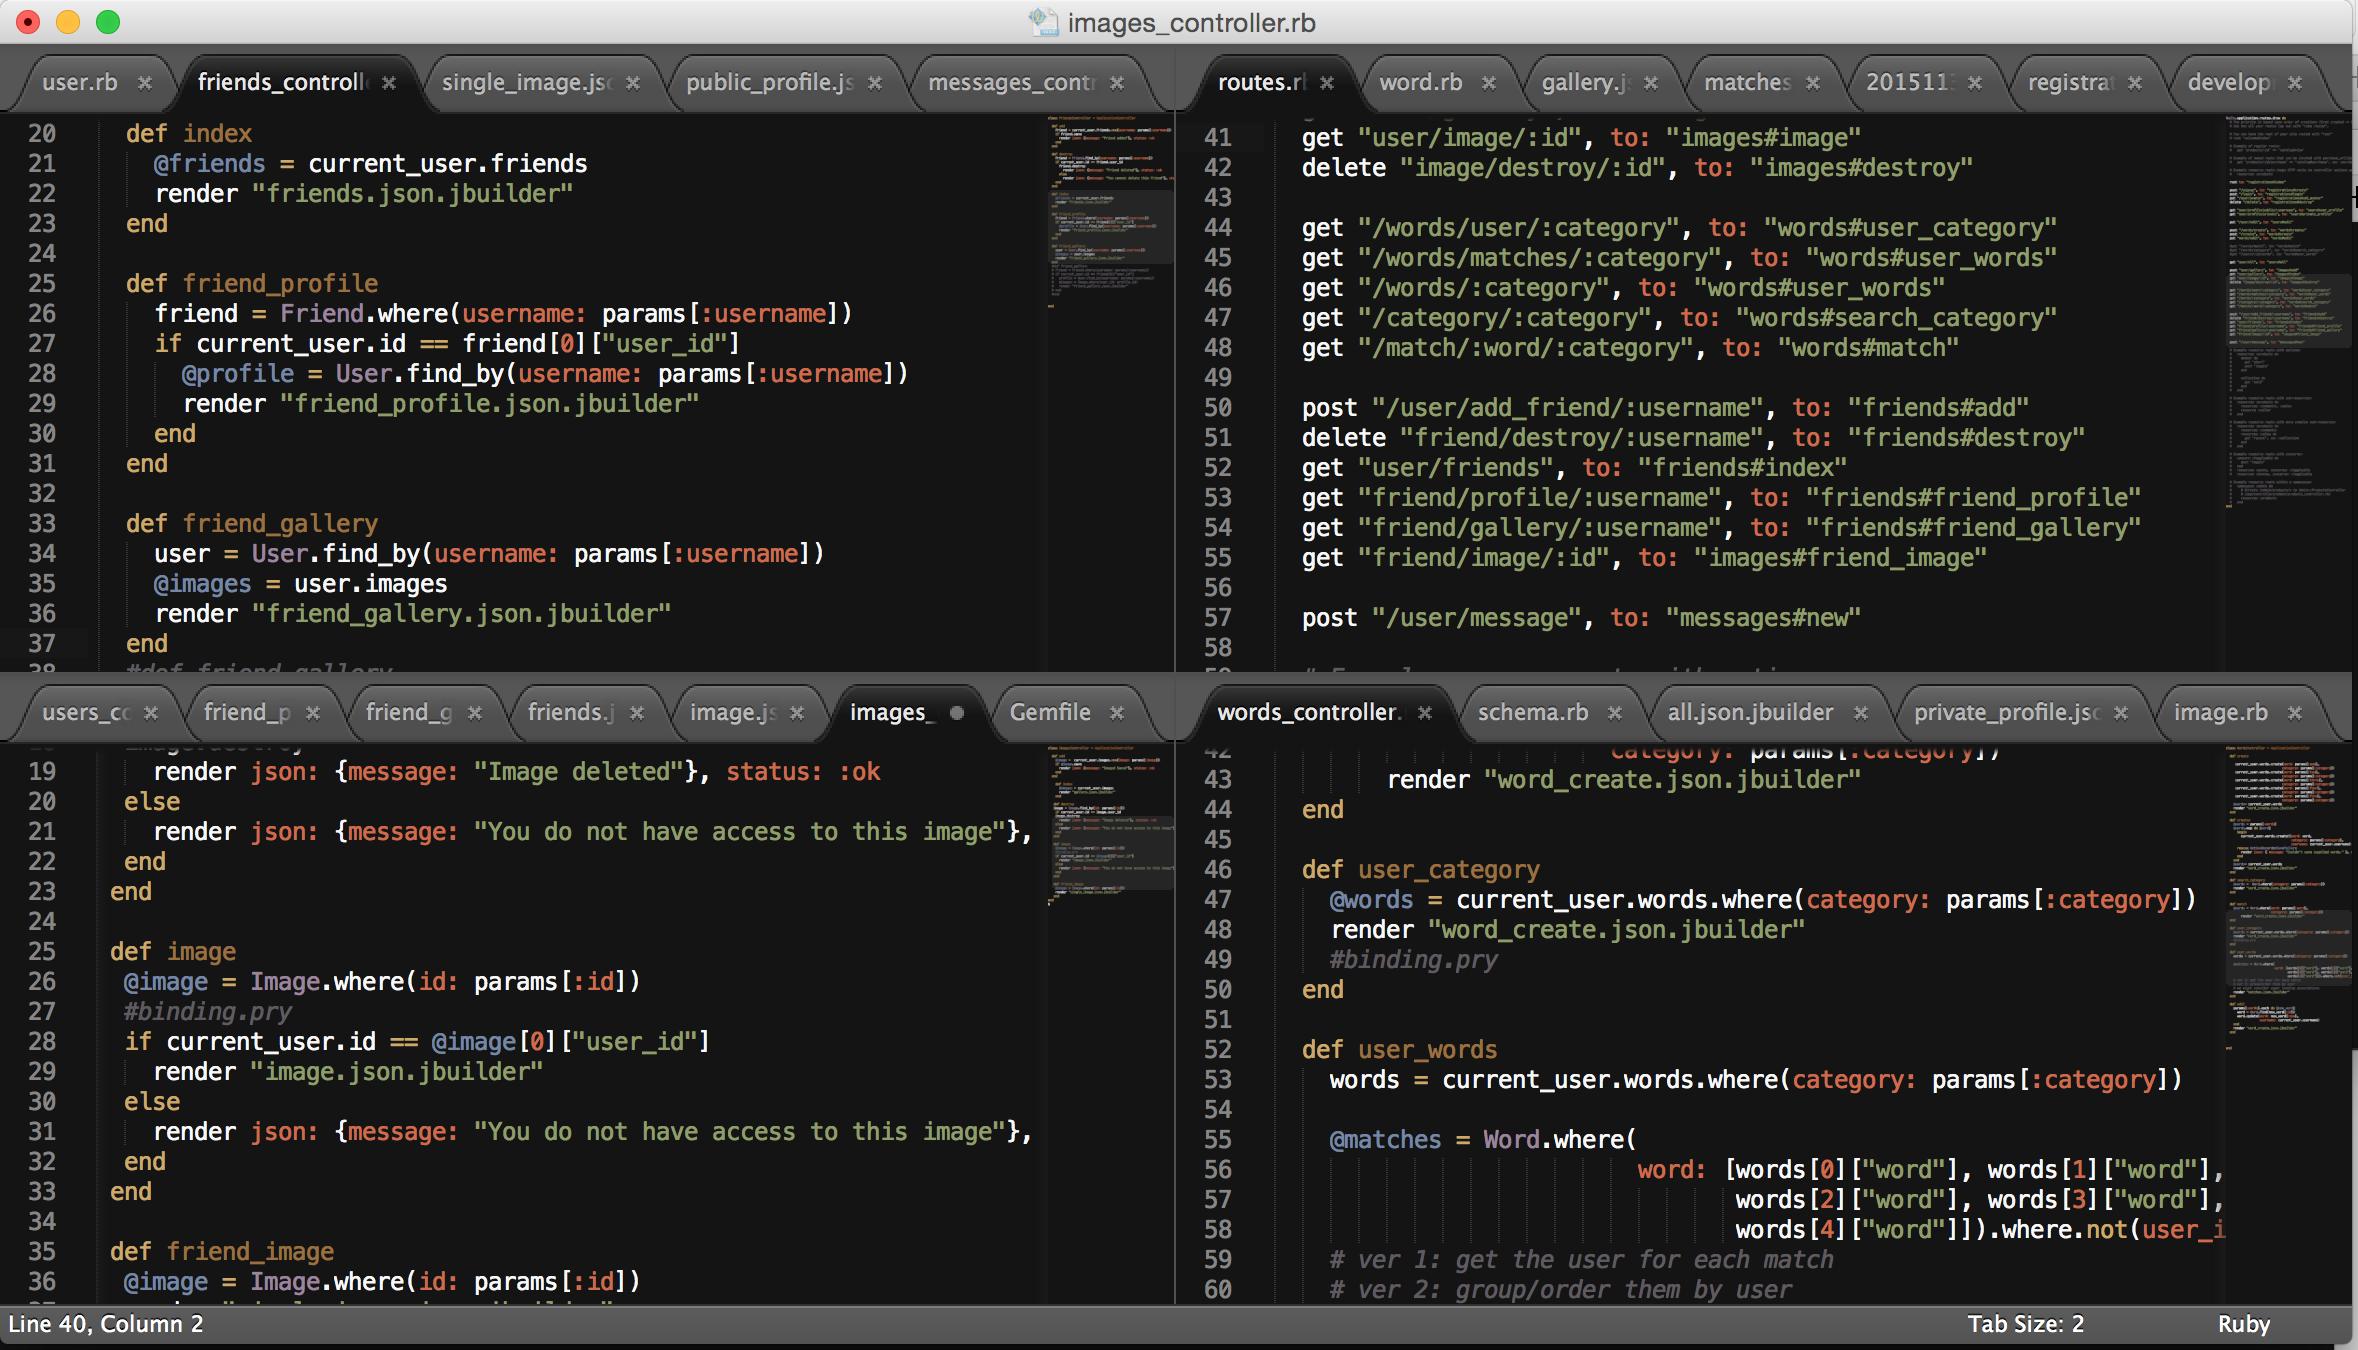Click Line 40, Column 2 status text
The width and height of the screenshot is (2358, 1350).
coord(106,1324)
